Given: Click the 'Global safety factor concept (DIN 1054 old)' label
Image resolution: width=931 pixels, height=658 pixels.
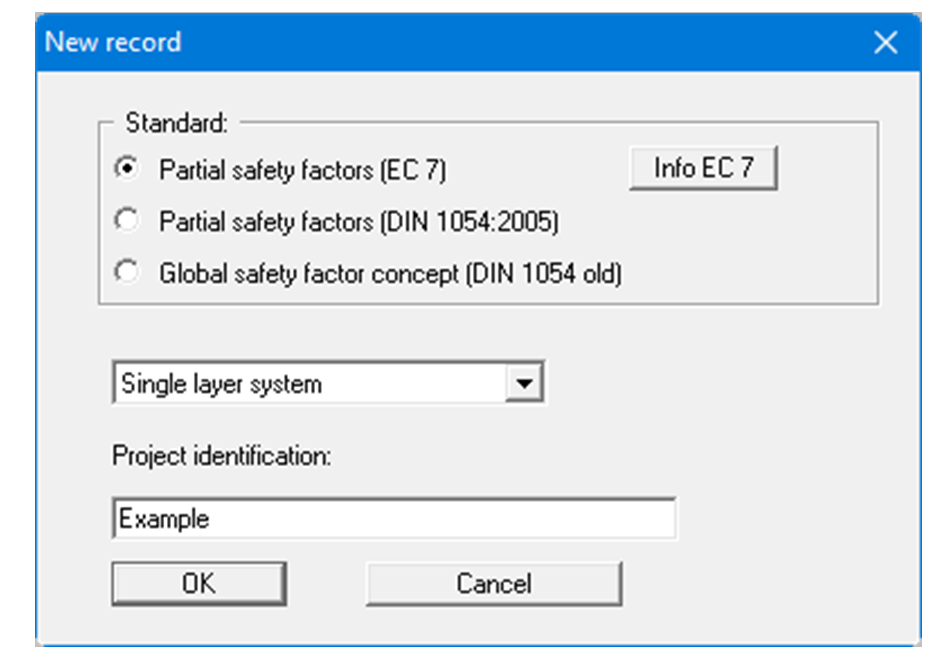Looking at the screenshot, I should (x=390, y=274).
